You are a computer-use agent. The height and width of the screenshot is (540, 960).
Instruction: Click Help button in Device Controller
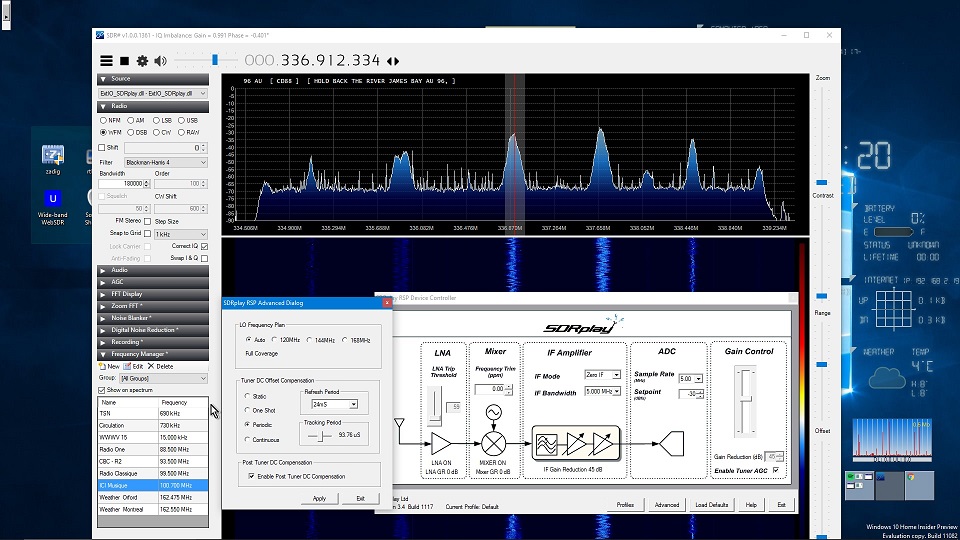(x=751, y=504)
